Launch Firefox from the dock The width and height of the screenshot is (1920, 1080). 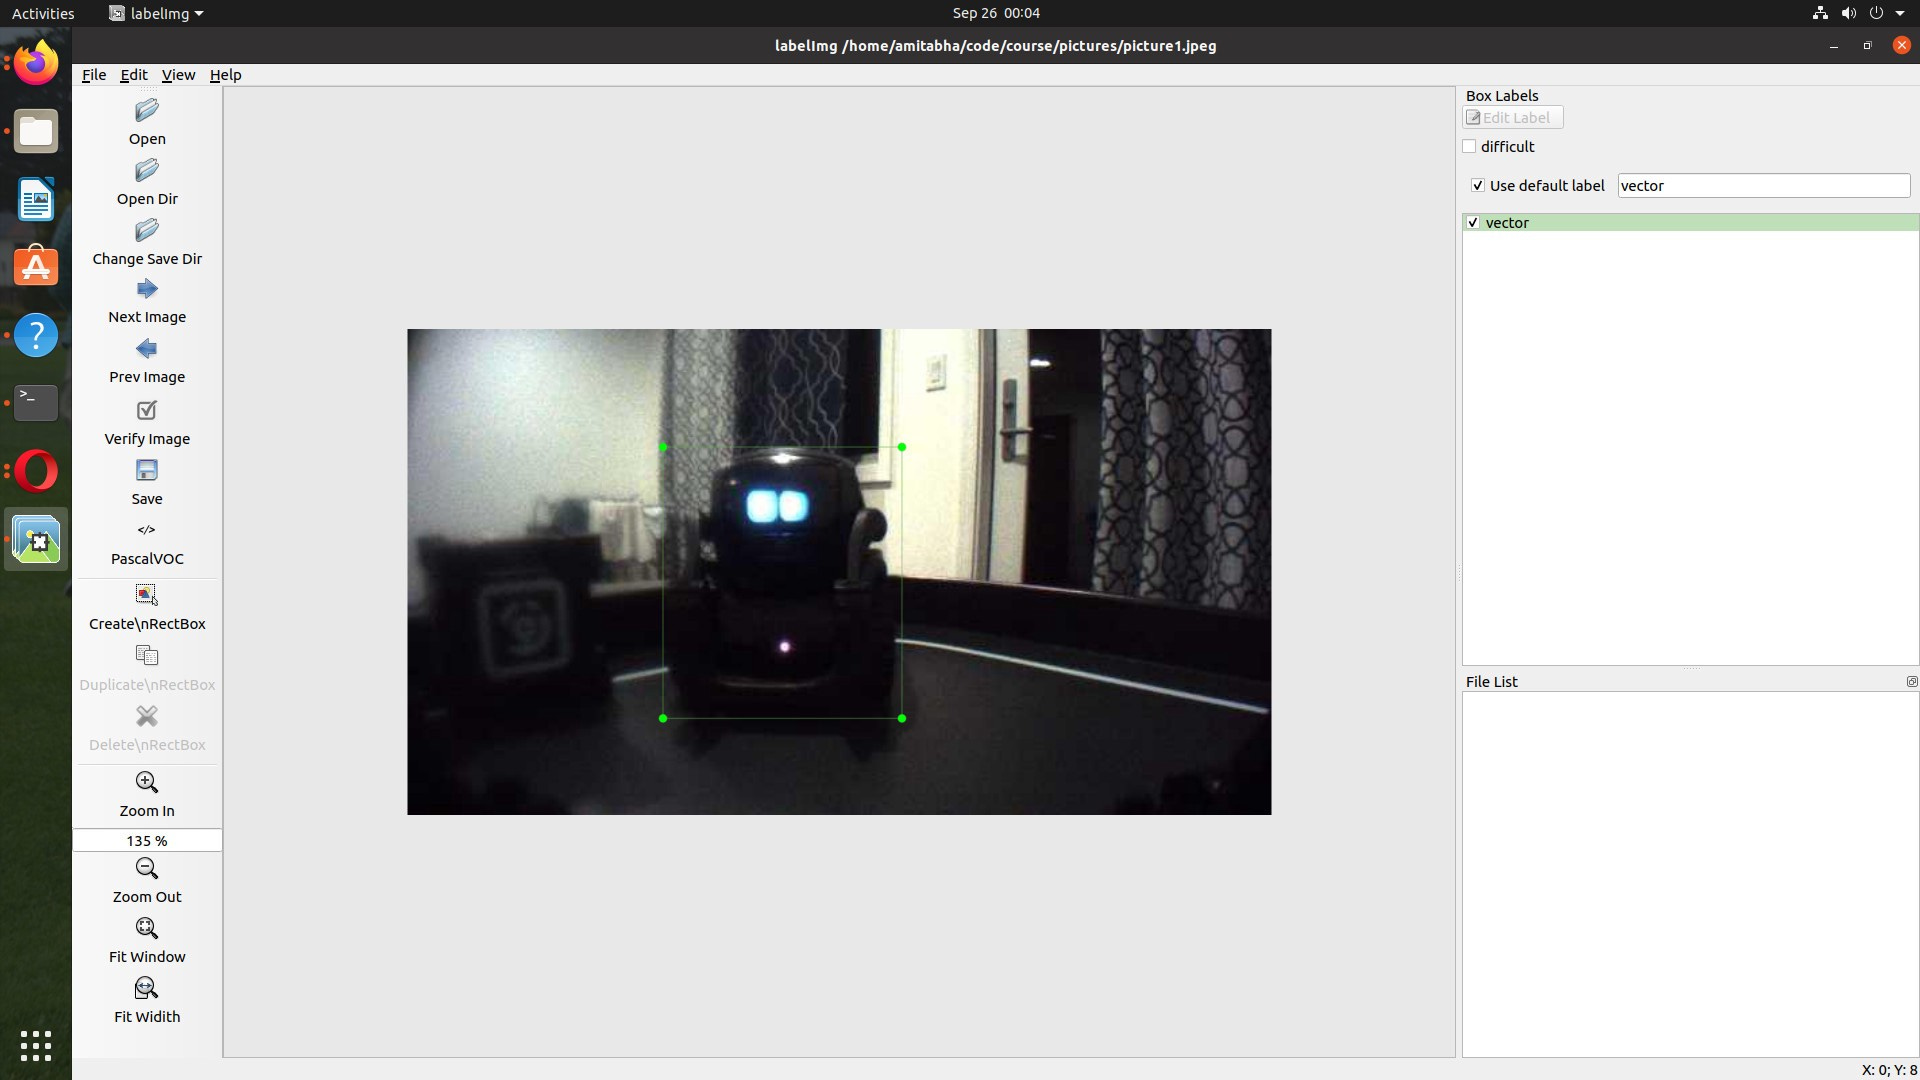36,63
